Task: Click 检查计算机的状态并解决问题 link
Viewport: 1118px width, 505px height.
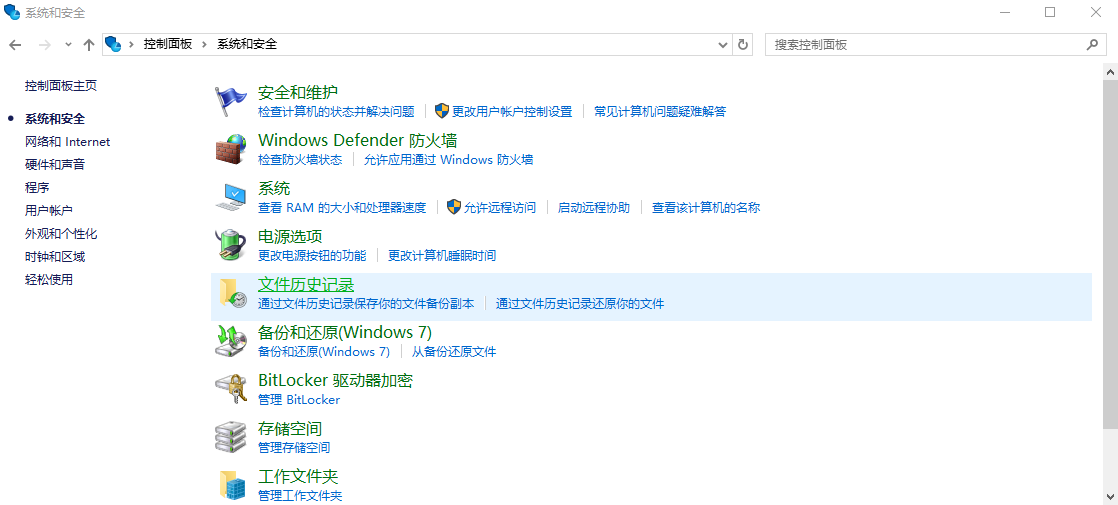Action: pyautogui.click(x=336, y=111)
